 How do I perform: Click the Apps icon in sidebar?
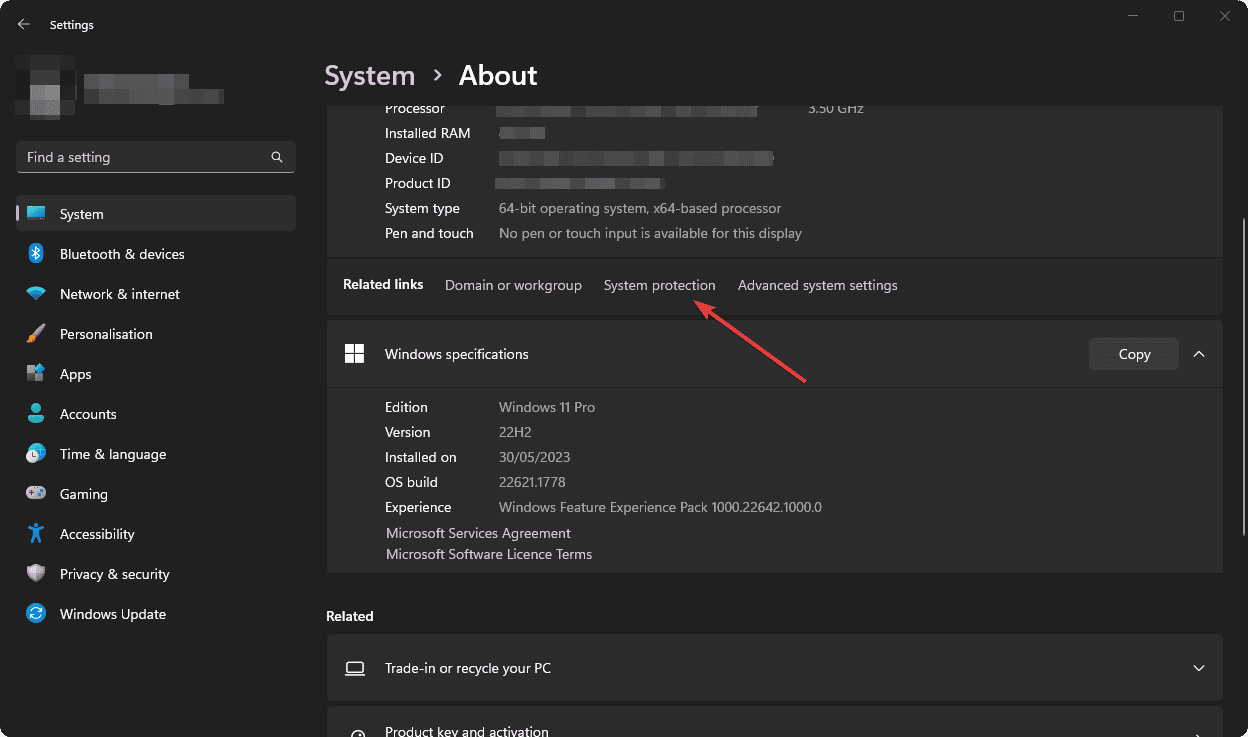tap(36, 373)
